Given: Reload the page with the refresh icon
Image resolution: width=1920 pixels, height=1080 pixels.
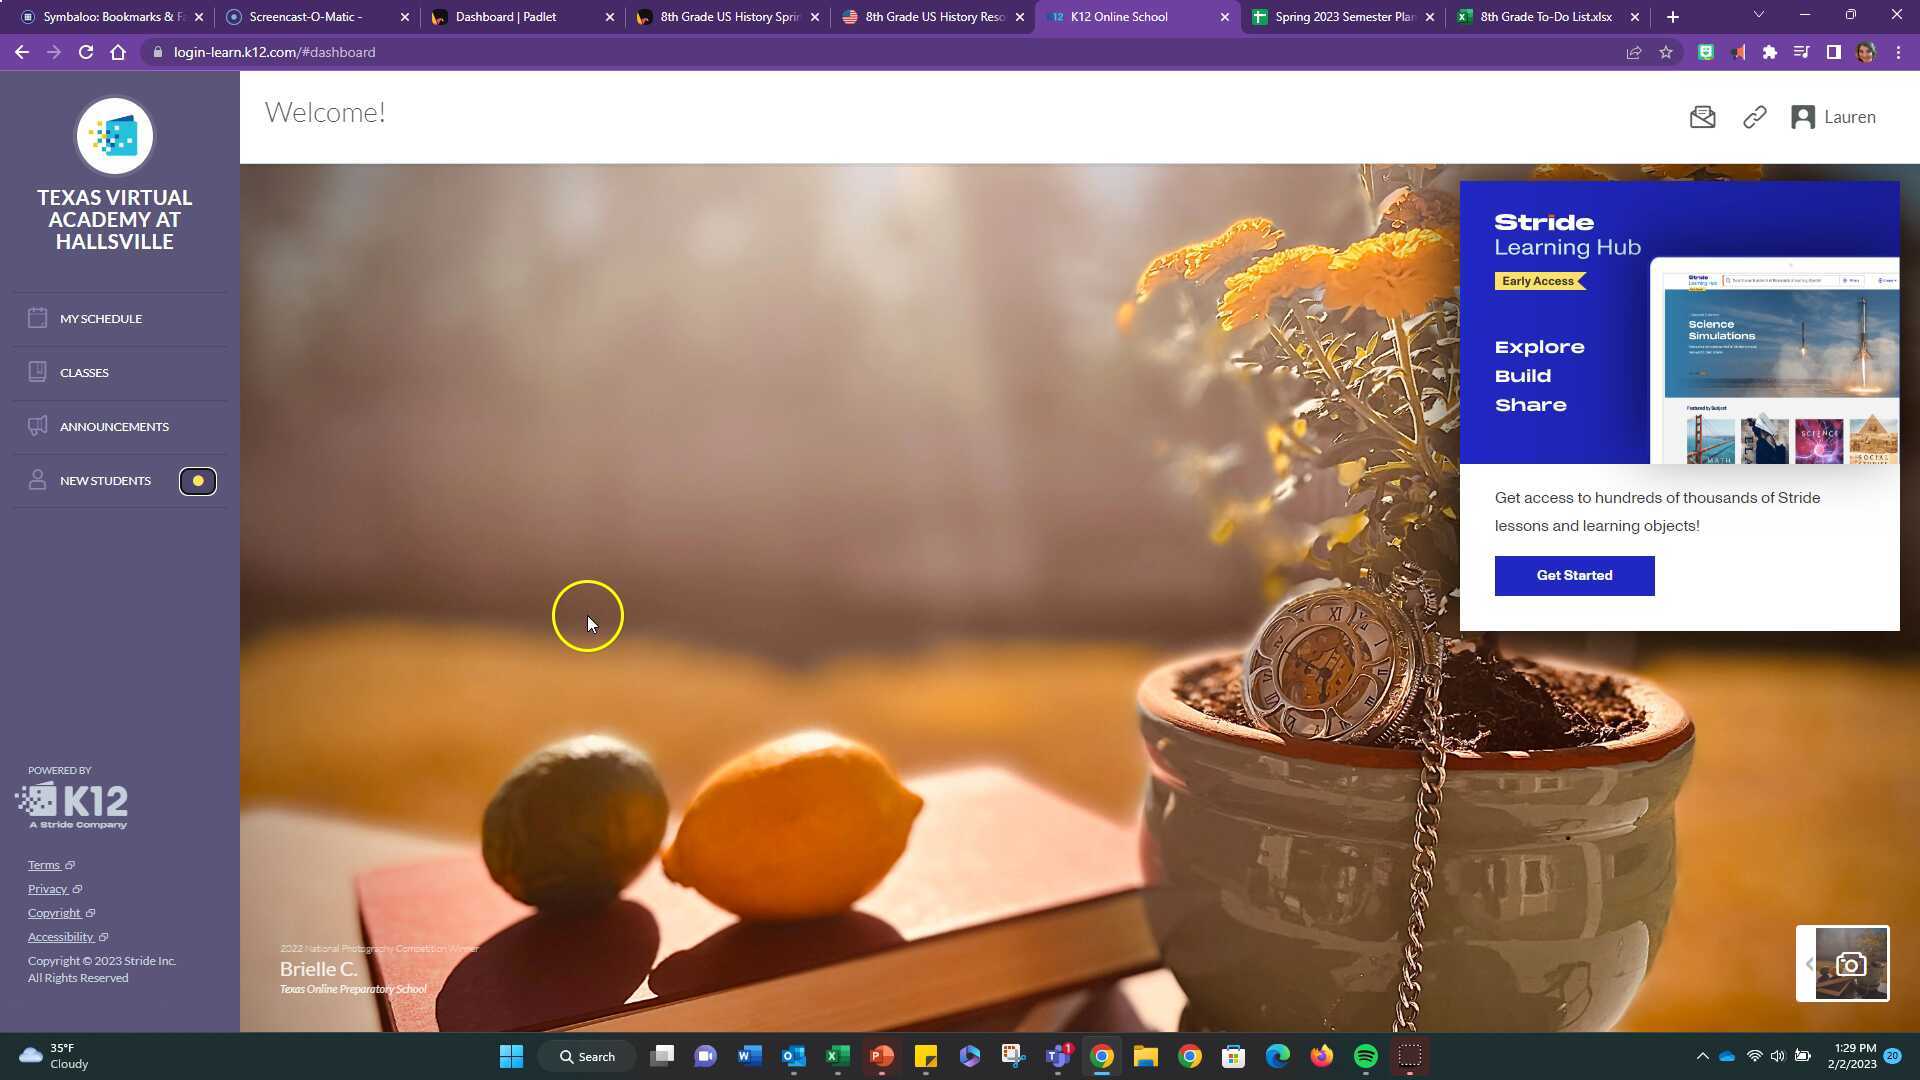Looking at the screenshot, I should click(86, 52).
